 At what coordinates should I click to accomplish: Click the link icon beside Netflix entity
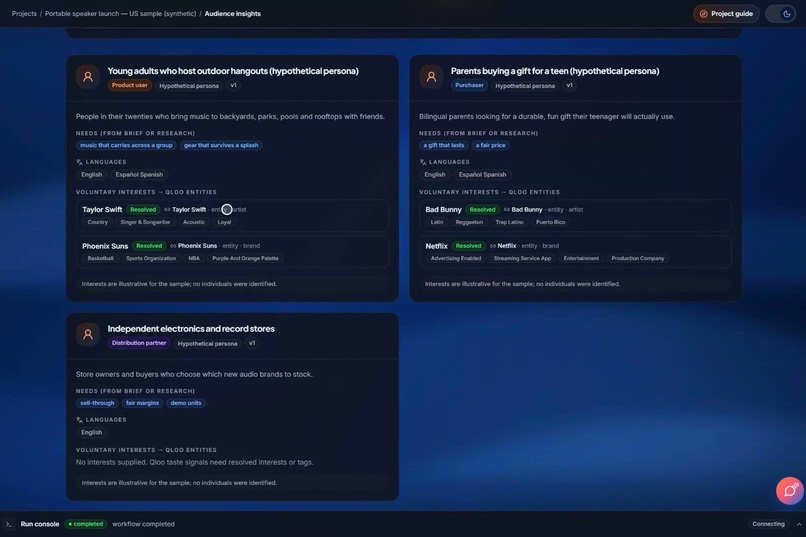(493, 246)
